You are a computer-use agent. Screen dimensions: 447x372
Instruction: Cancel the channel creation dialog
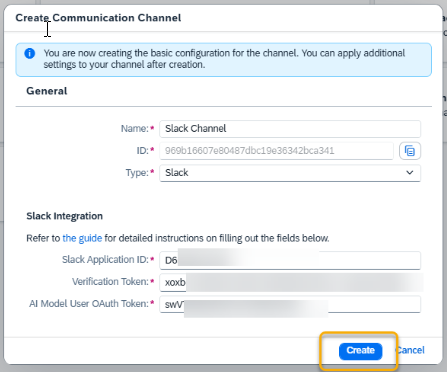410,350
